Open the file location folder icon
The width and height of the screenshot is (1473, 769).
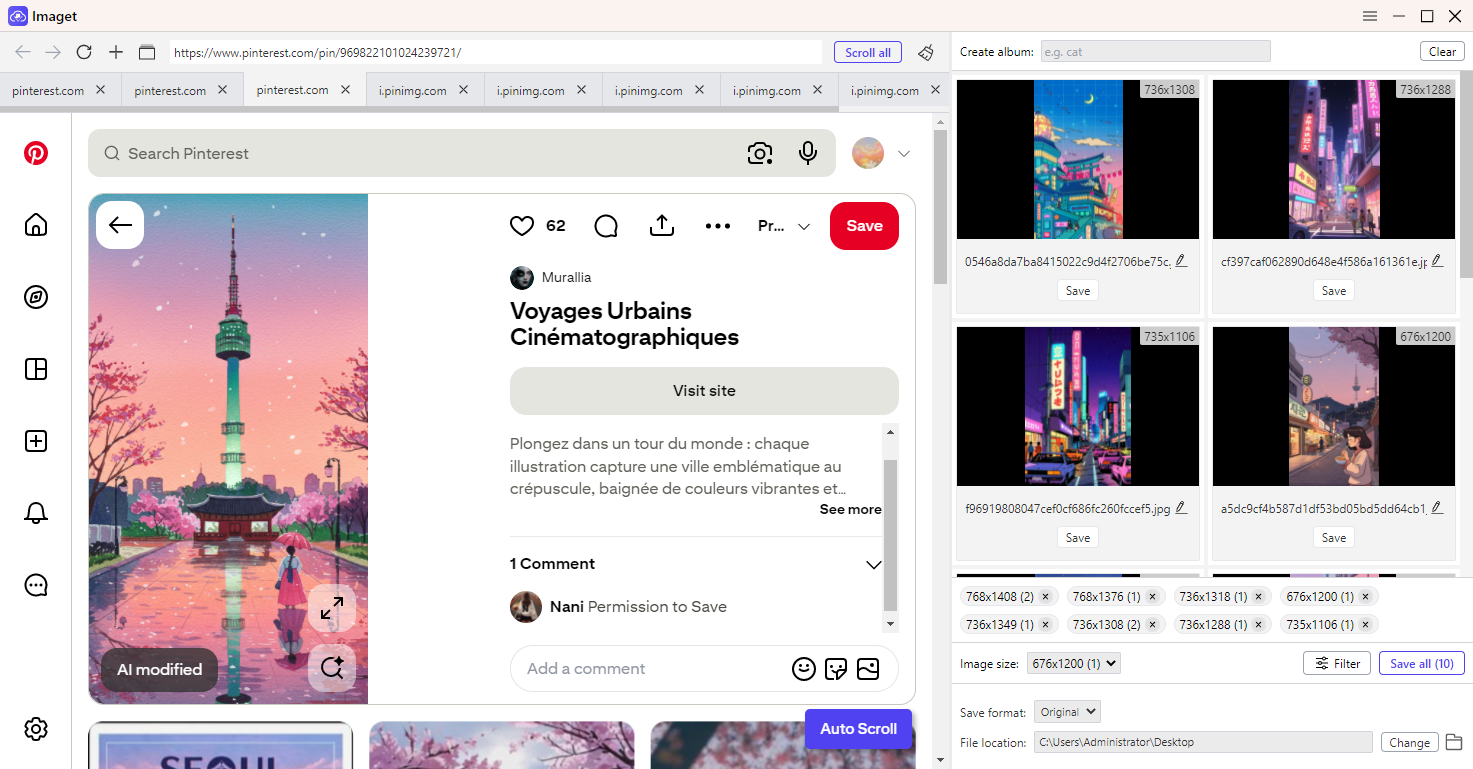[x=1454, y=742]
